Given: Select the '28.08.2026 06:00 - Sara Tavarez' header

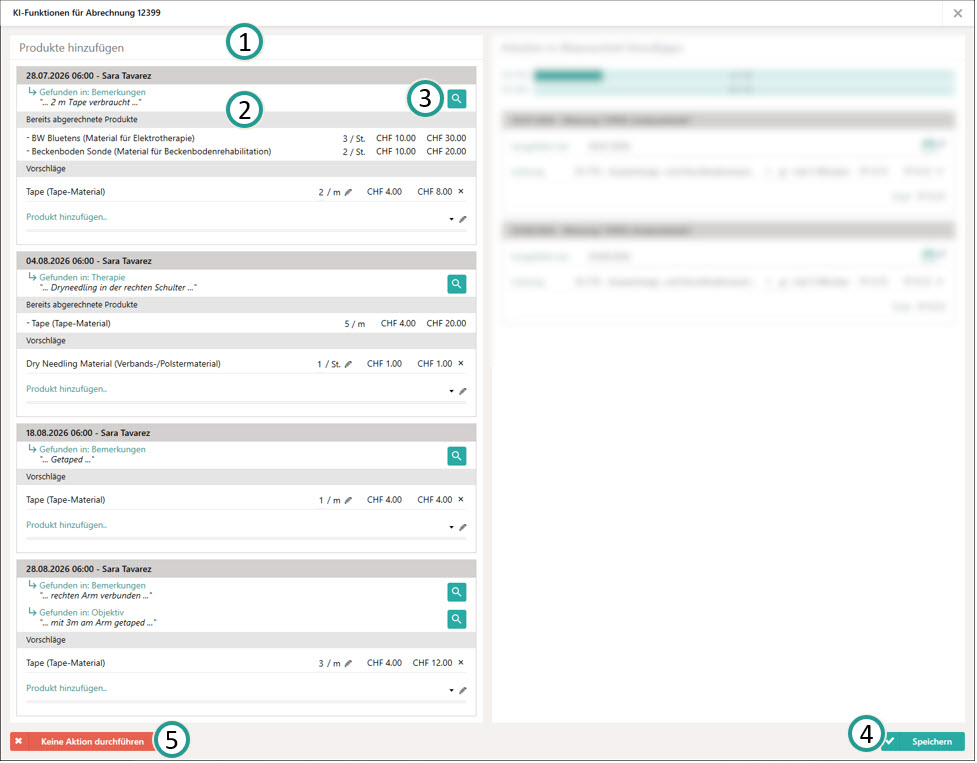Looking at the screenshot, I should pos(246,569).
